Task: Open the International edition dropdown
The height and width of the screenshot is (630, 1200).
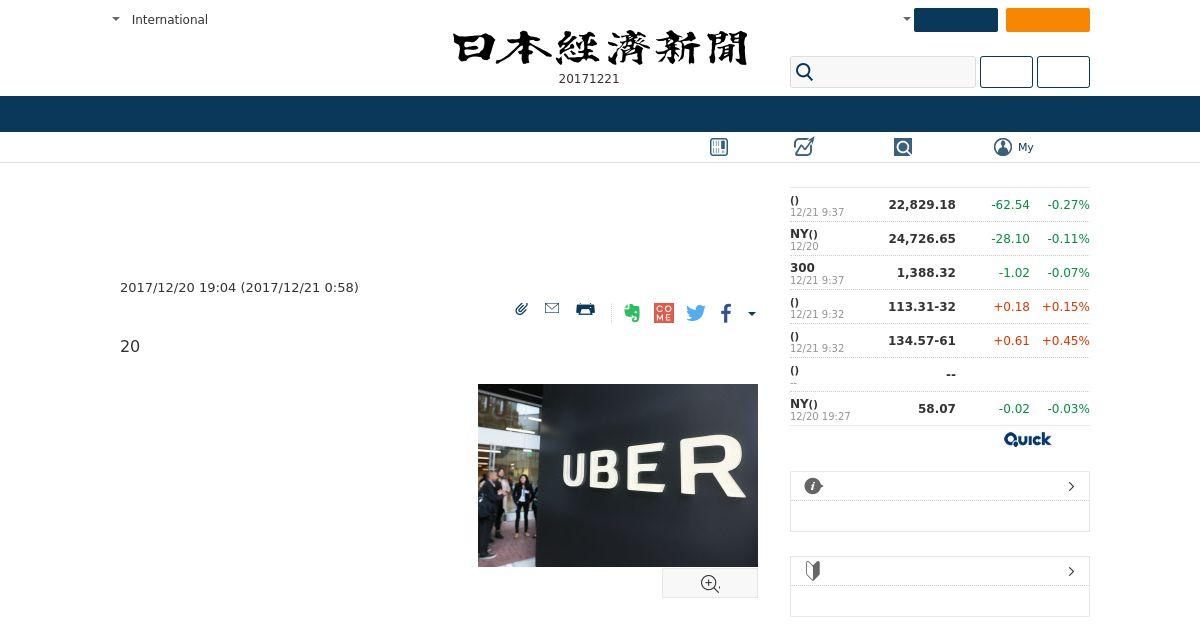Action: 160,19
